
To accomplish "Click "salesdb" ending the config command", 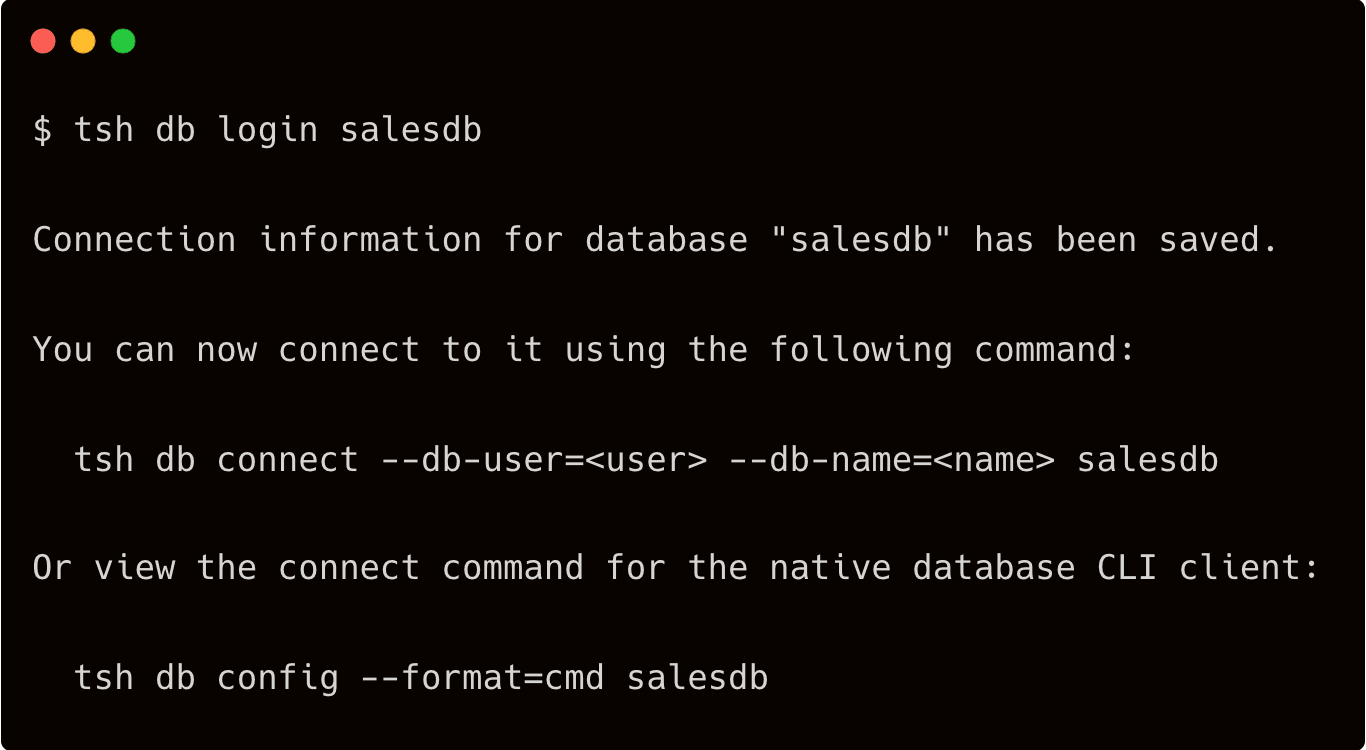I will point(697,678).
